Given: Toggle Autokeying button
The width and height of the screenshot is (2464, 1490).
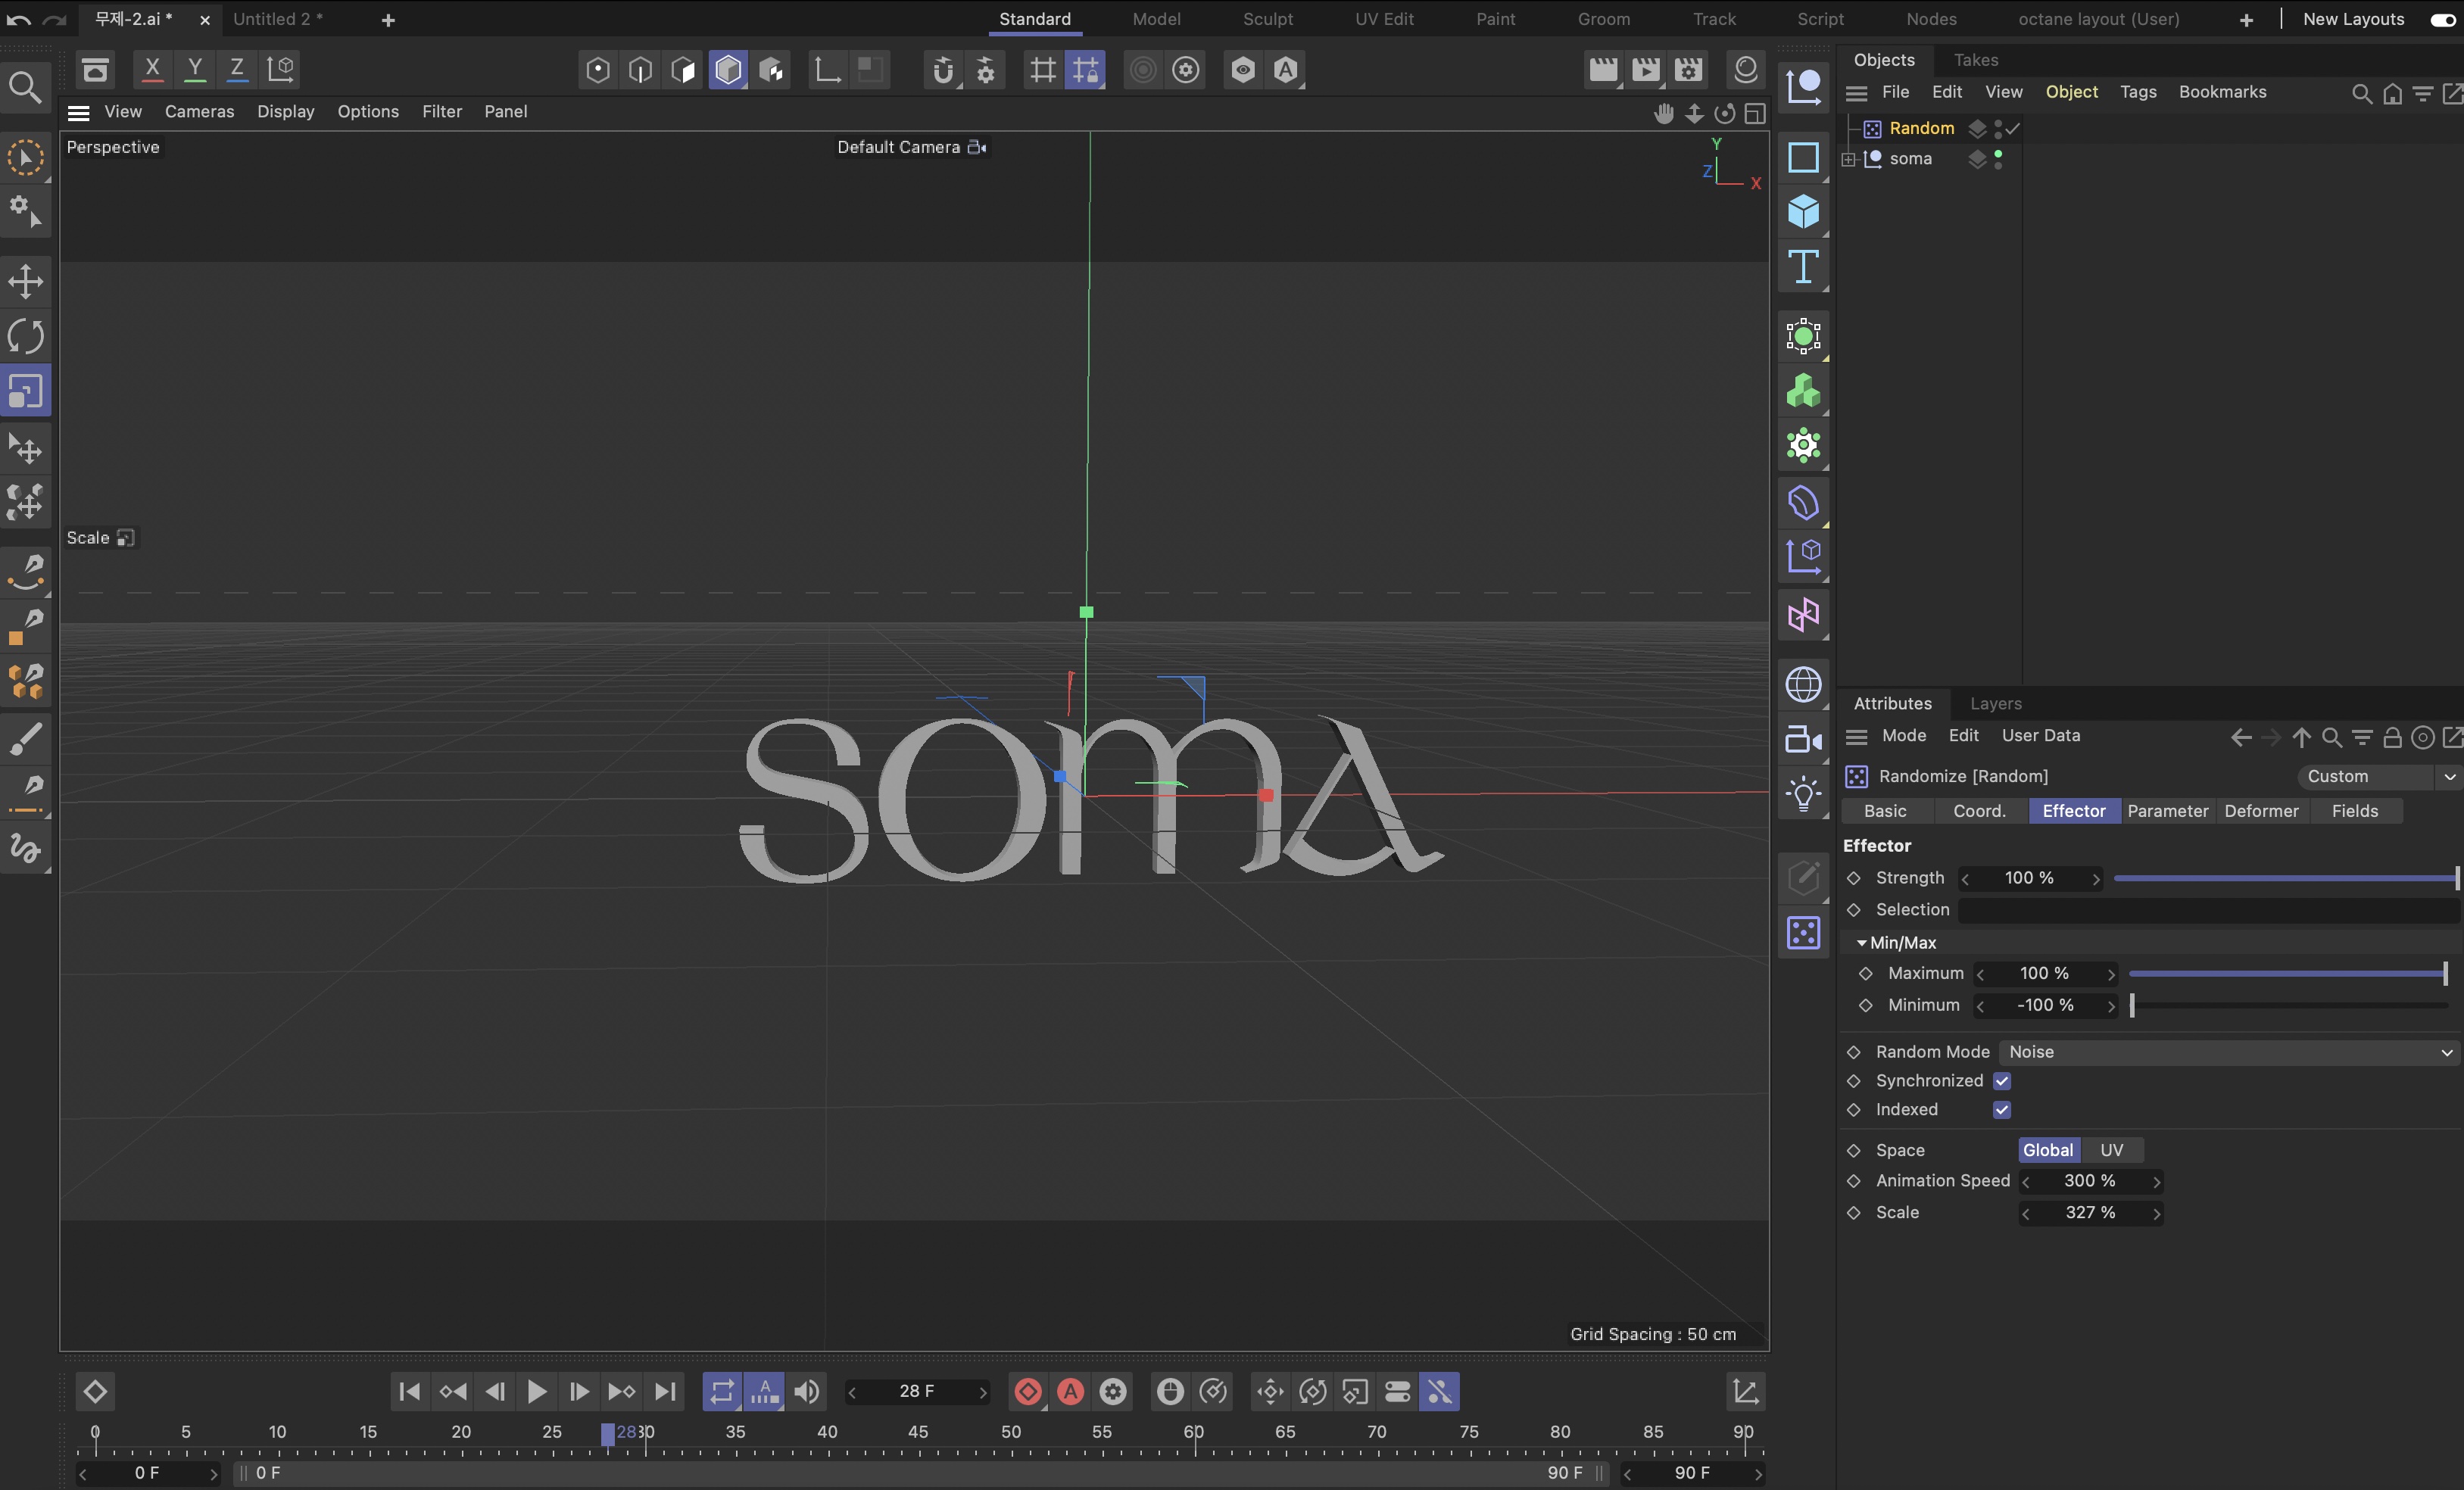Looking at the screenshot, I should coord(1071,1391).
